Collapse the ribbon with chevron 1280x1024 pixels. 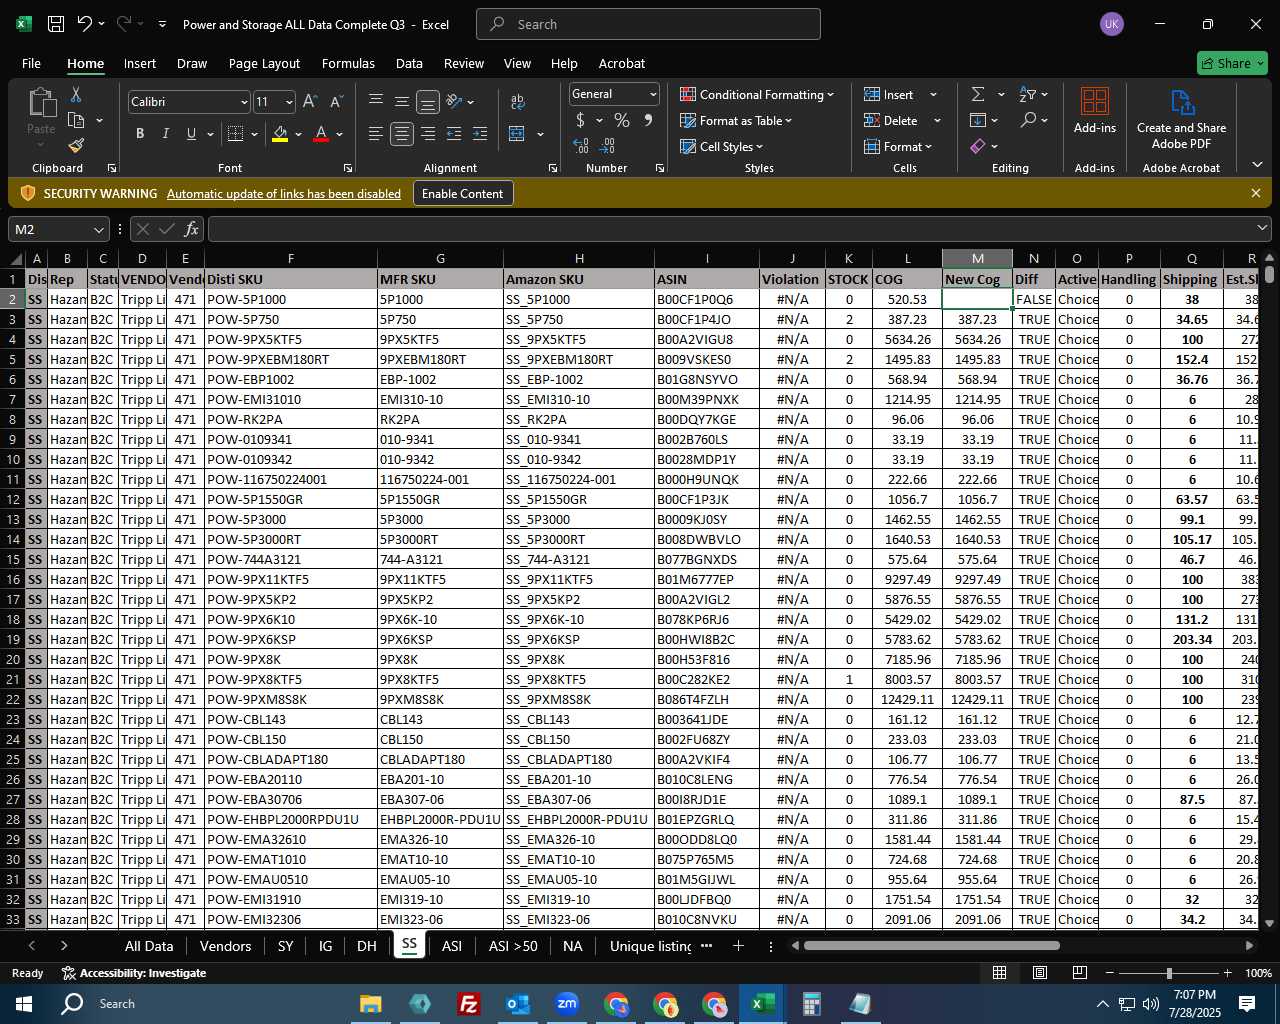point(1257,165)
